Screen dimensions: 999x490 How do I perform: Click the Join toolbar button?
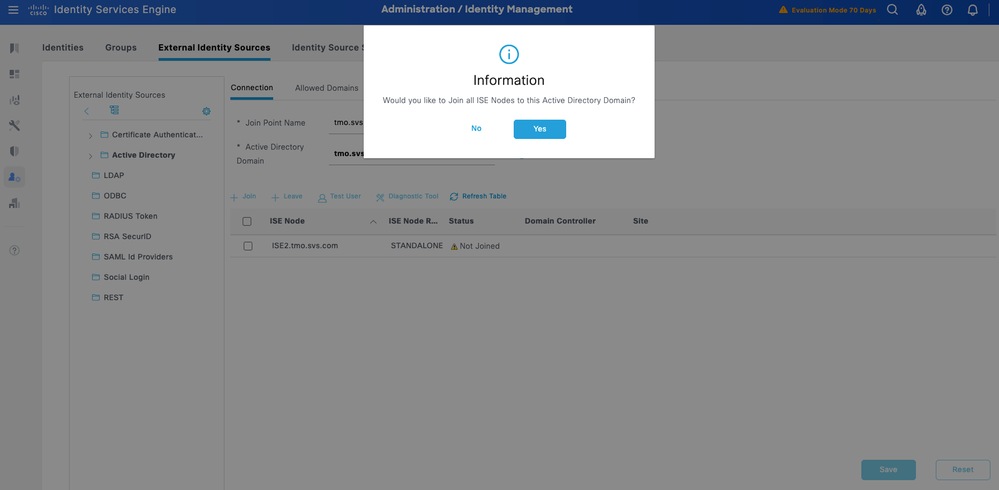tap(243, 196)
